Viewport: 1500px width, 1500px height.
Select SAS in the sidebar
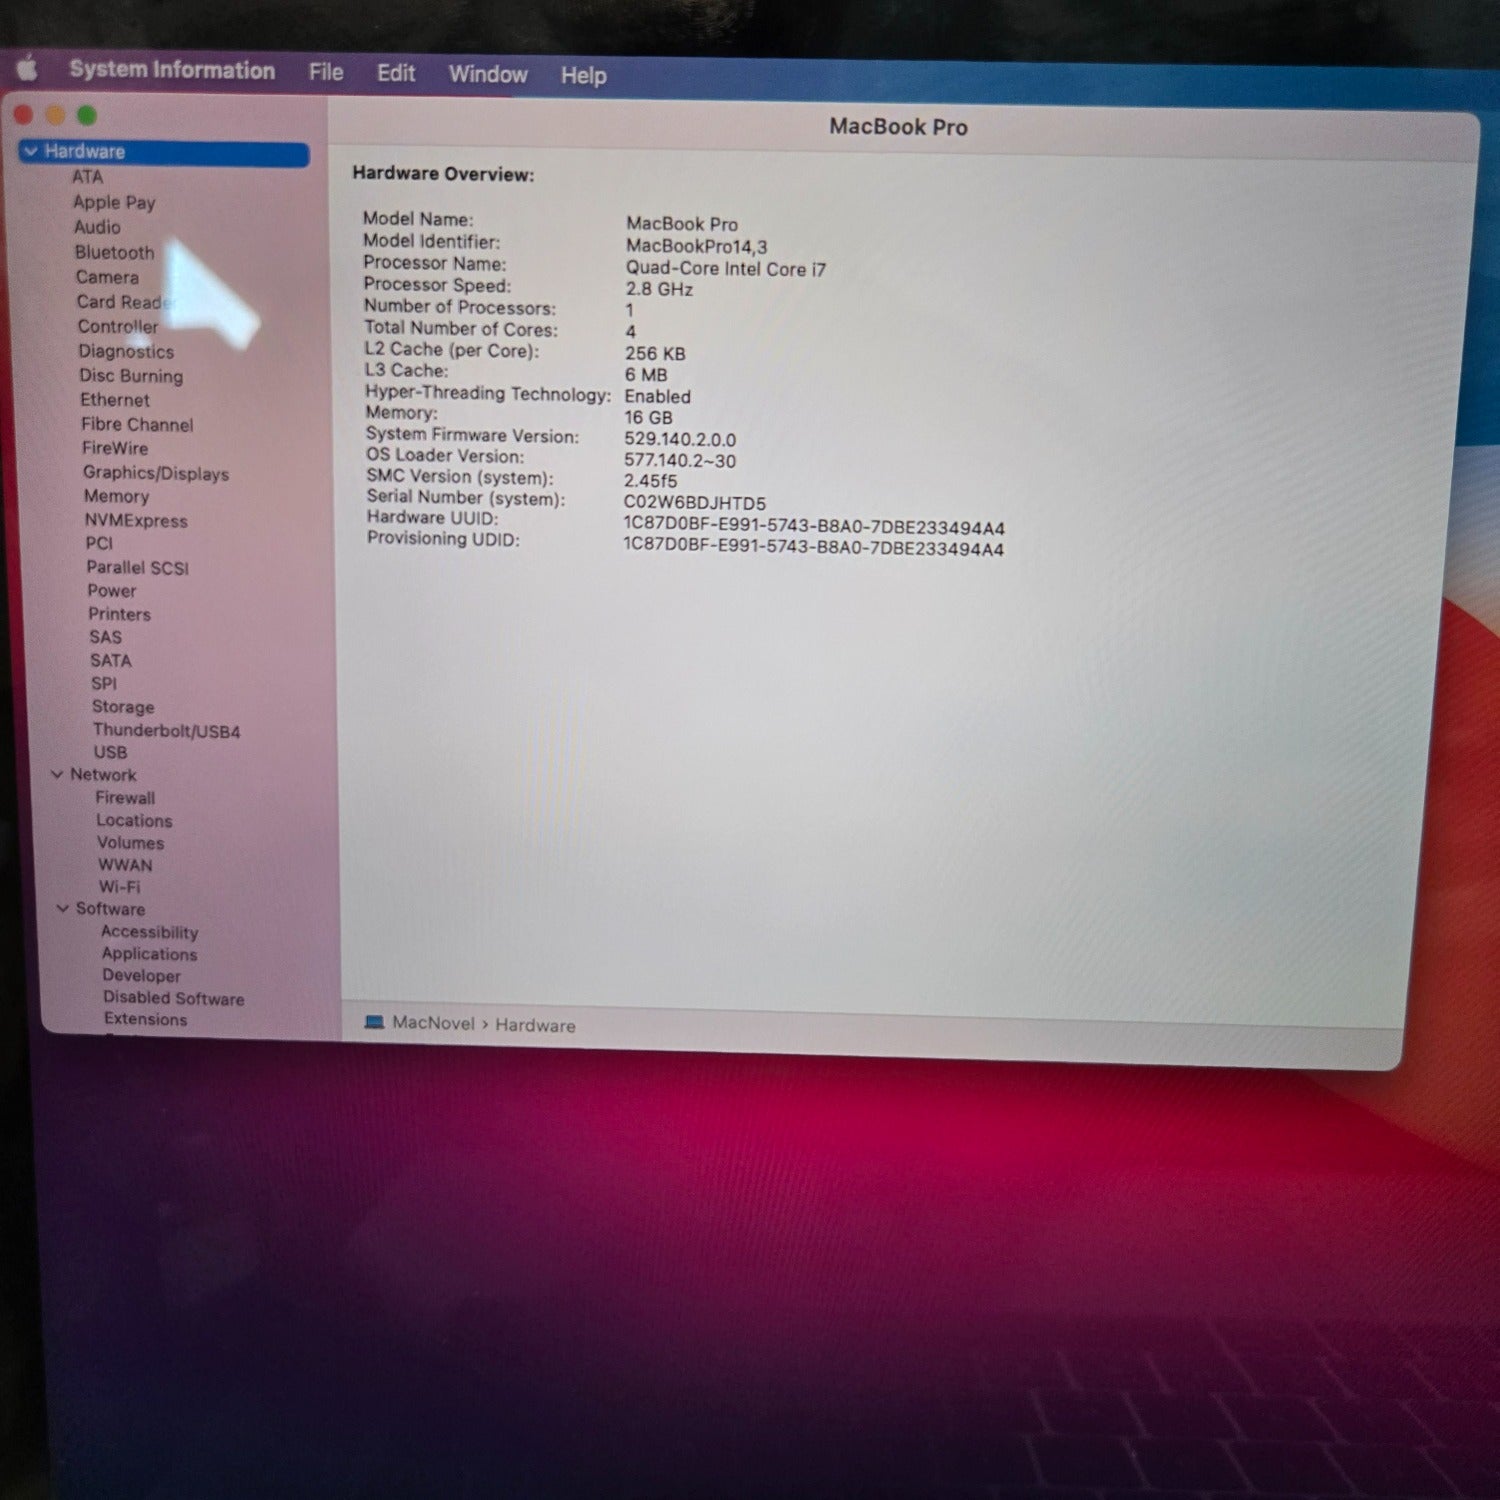[x=105, y=637]
